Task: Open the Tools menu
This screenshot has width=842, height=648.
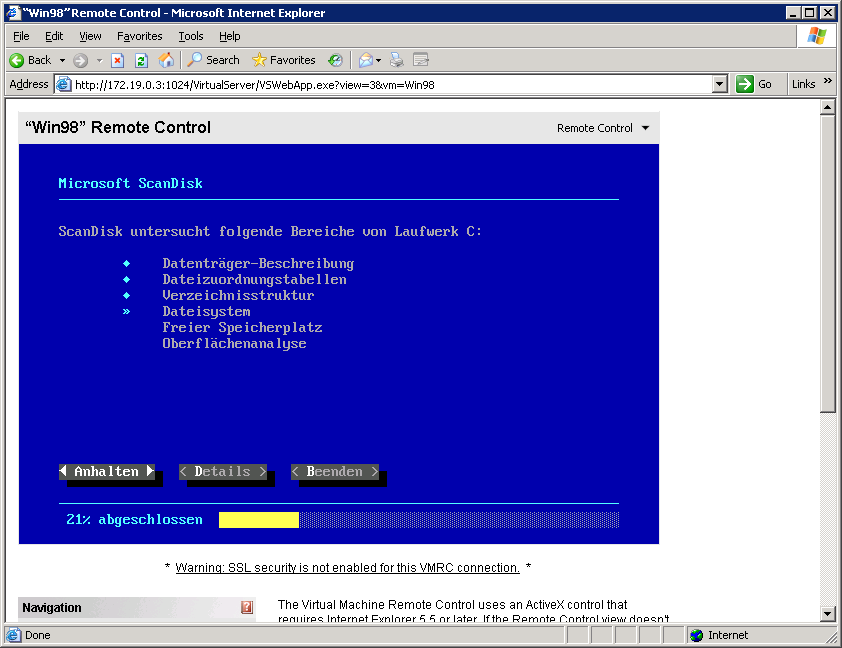Action: click(x=191, y=36)
